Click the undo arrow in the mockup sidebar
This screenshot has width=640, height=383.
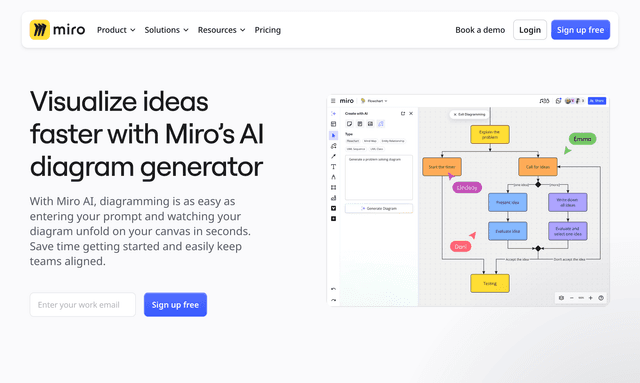(333, 289)
